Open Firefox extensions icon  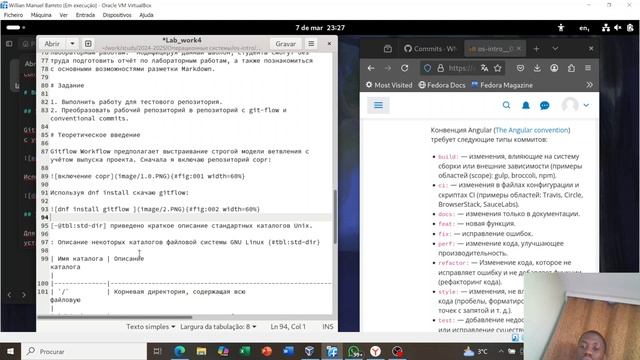pyautogui.click(x=571, y=68)
